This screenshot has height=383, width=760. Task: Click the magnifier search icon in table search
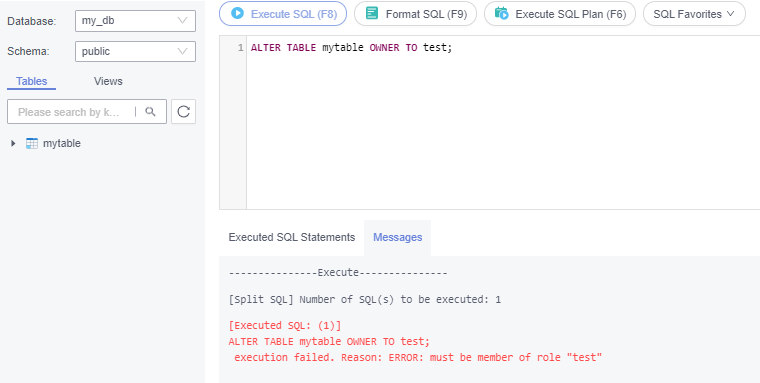click(150, 112)
